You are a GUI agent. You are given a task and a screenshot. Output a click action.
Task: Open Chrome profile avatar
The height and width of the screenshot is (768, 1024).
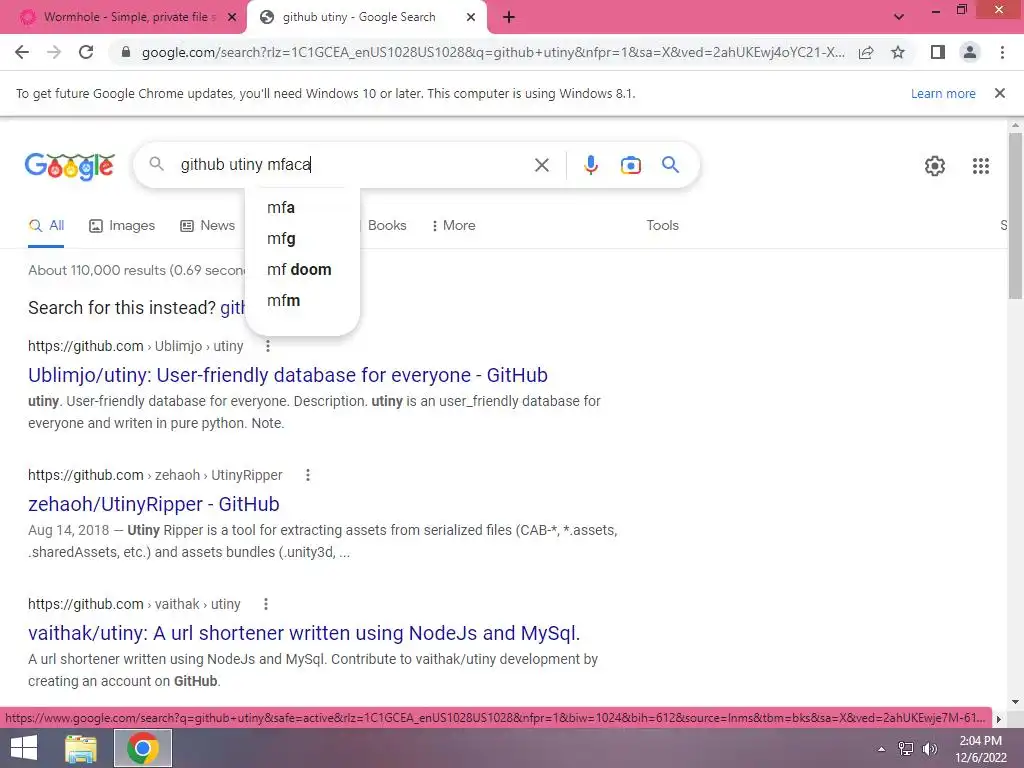tap(970, 52)
